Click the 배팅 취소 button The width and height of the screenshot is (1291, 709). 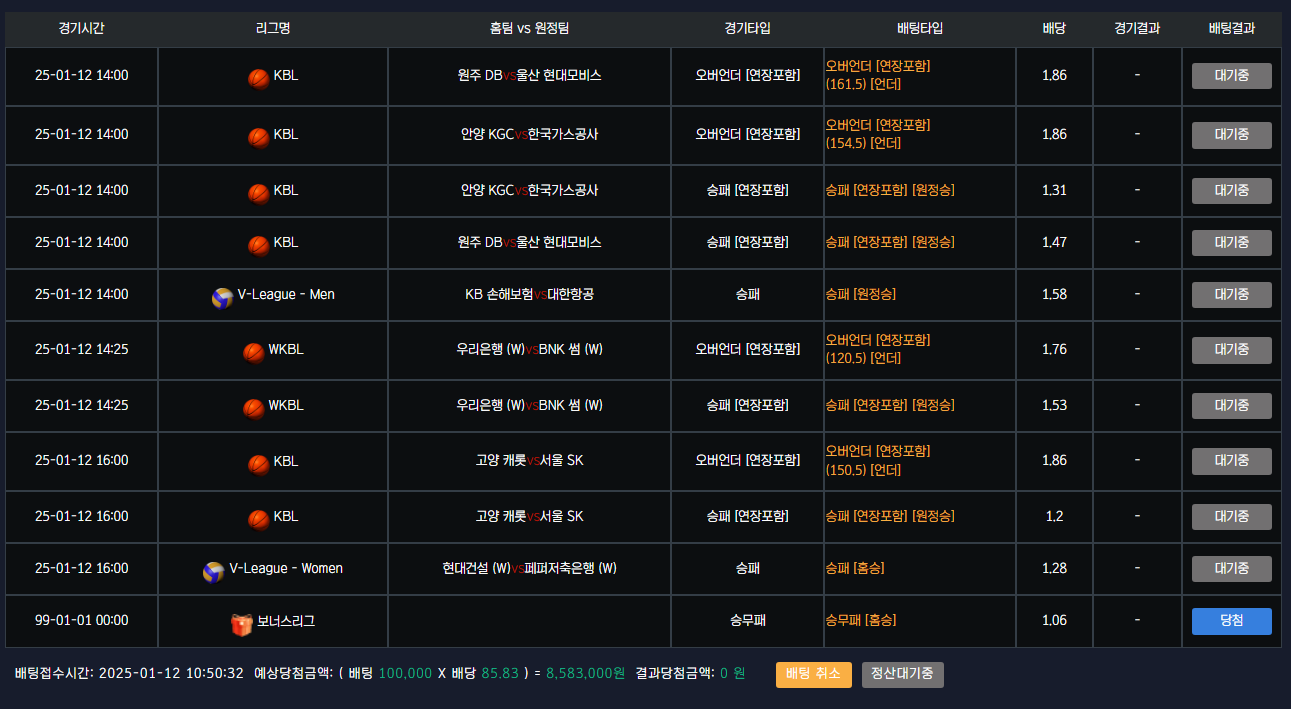(814, 674)
